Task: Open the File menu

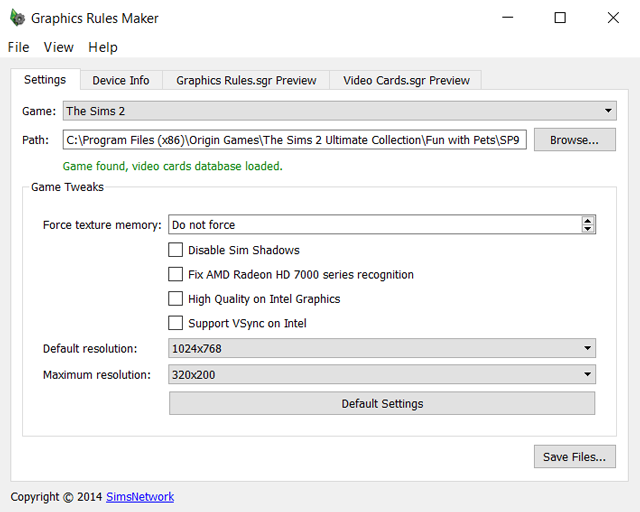Action: click(18, 47)
